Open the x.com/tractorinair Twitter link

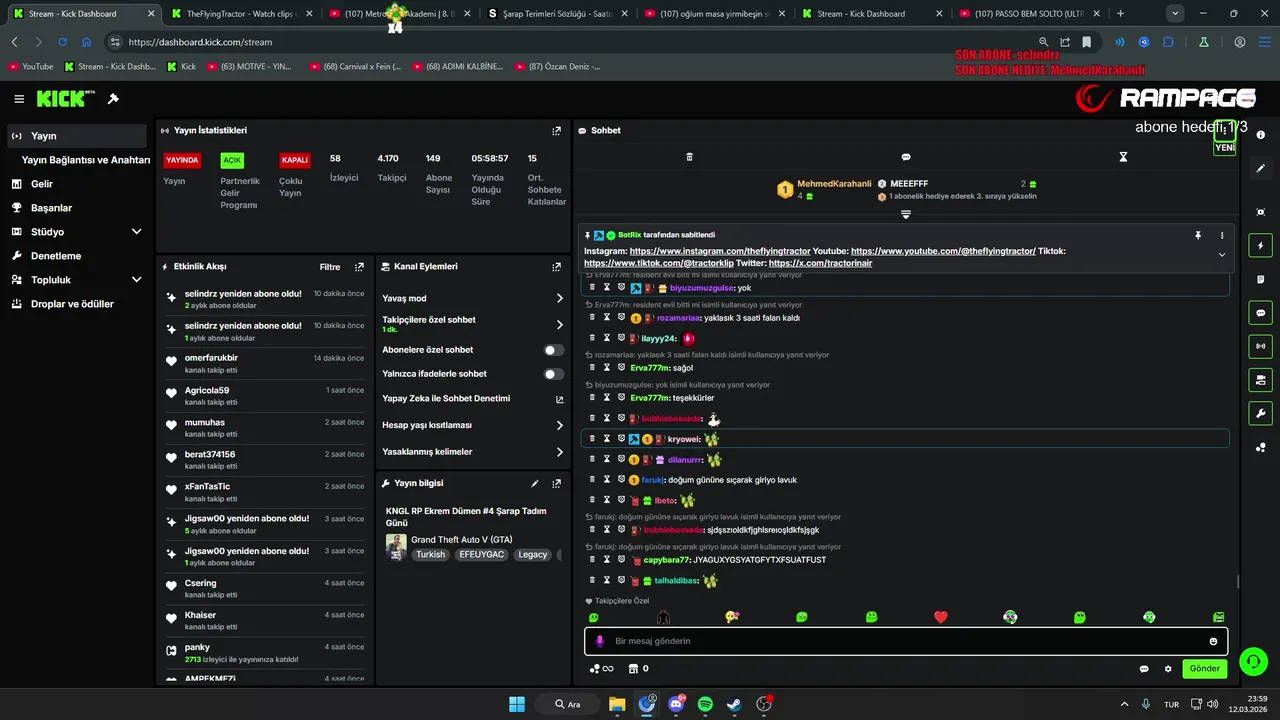click(x=820, y=263)
